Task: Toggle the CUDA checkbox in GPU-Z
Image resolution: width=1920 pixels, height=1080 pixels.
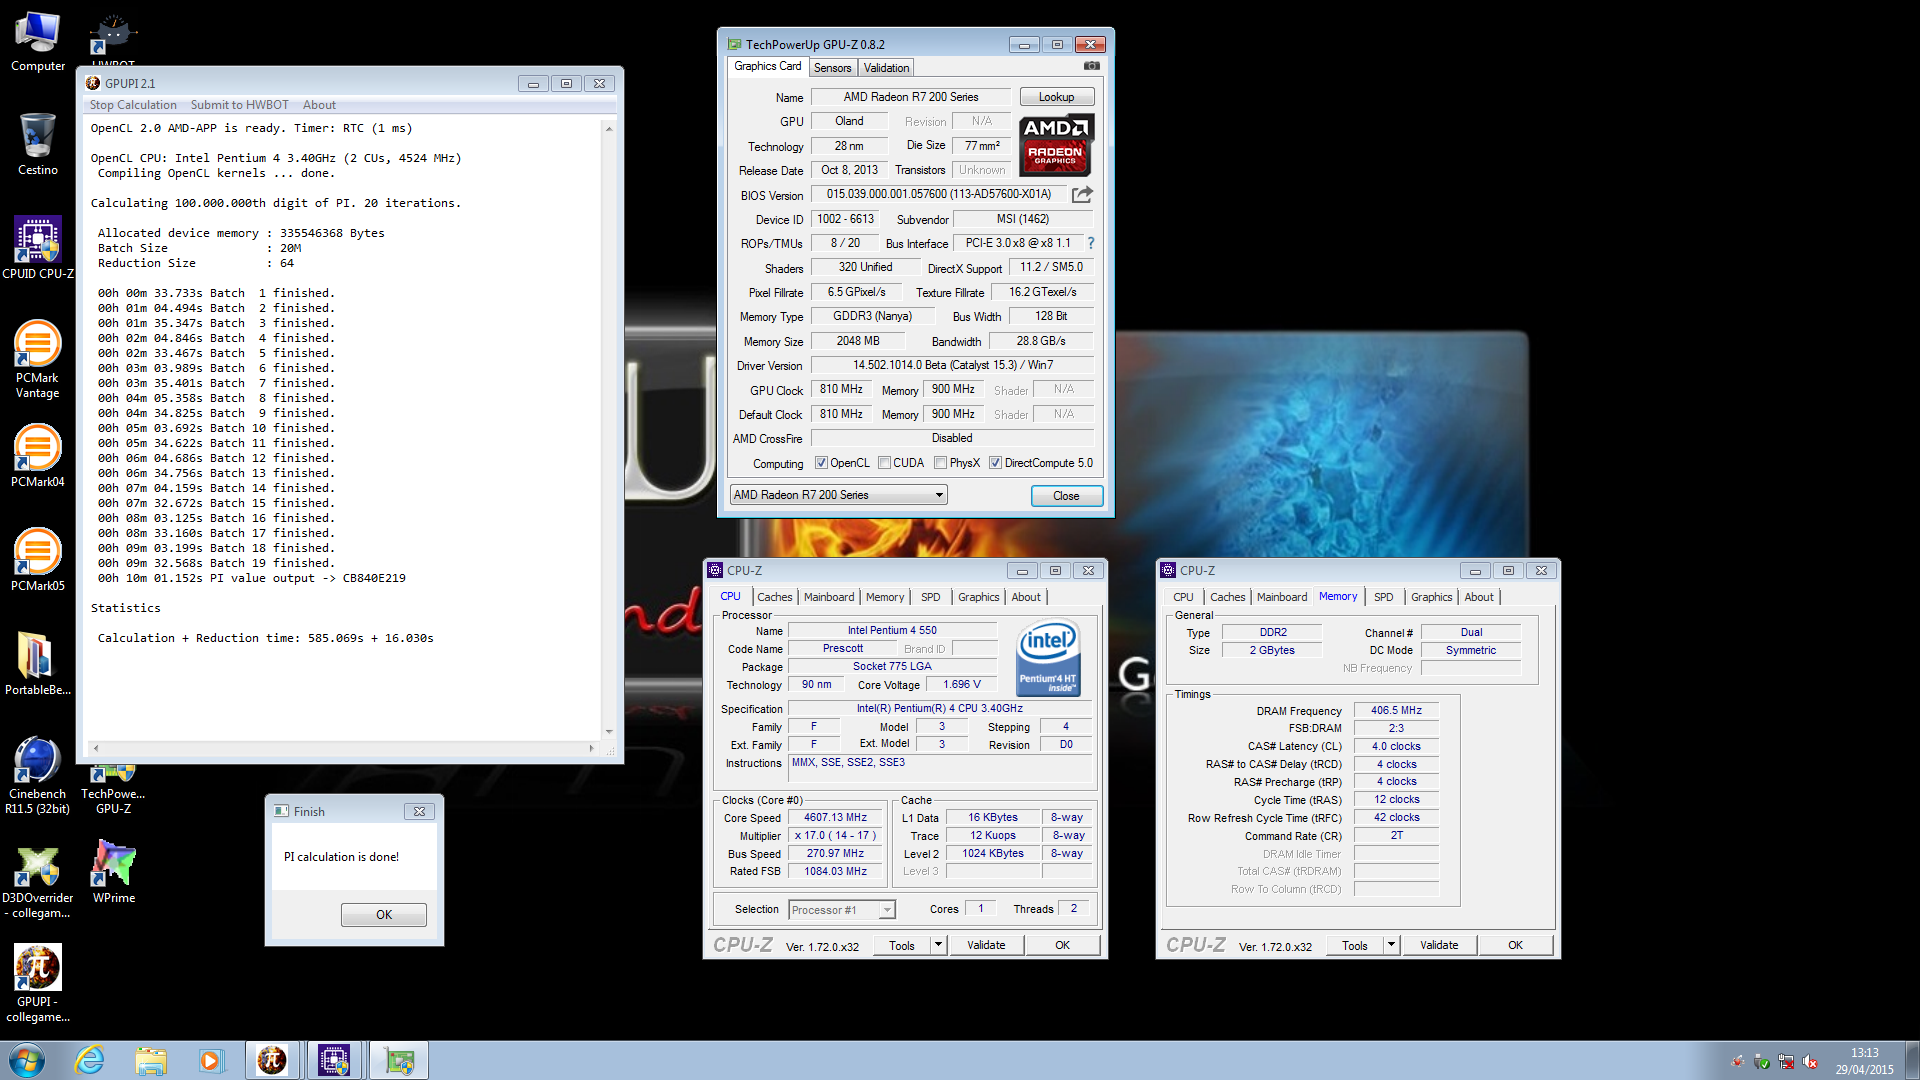Action: coord(884,463)
